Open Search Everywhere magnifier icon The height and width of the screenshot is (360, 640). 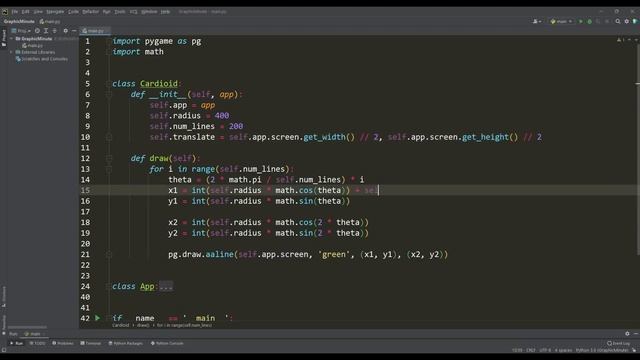pos(618,21)
